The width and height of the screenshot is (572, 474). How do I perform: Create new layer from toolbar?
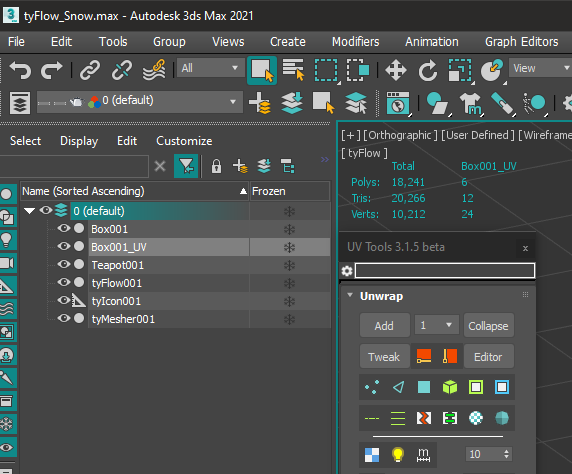[x=259, y=103]
